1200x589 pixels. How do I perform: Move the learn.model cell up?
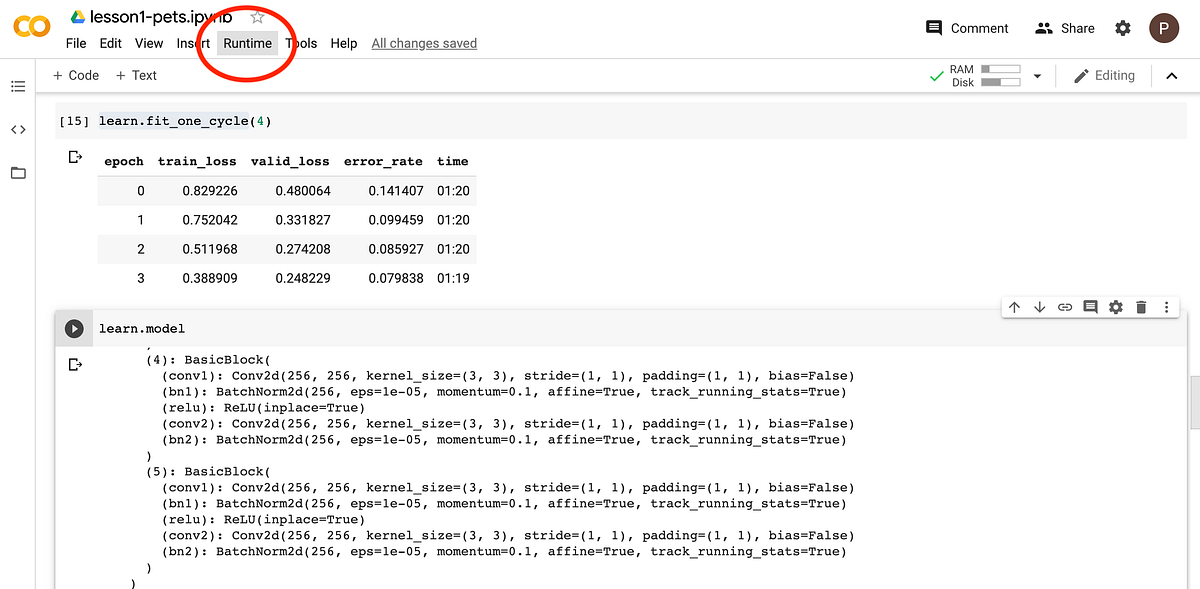1015,307
